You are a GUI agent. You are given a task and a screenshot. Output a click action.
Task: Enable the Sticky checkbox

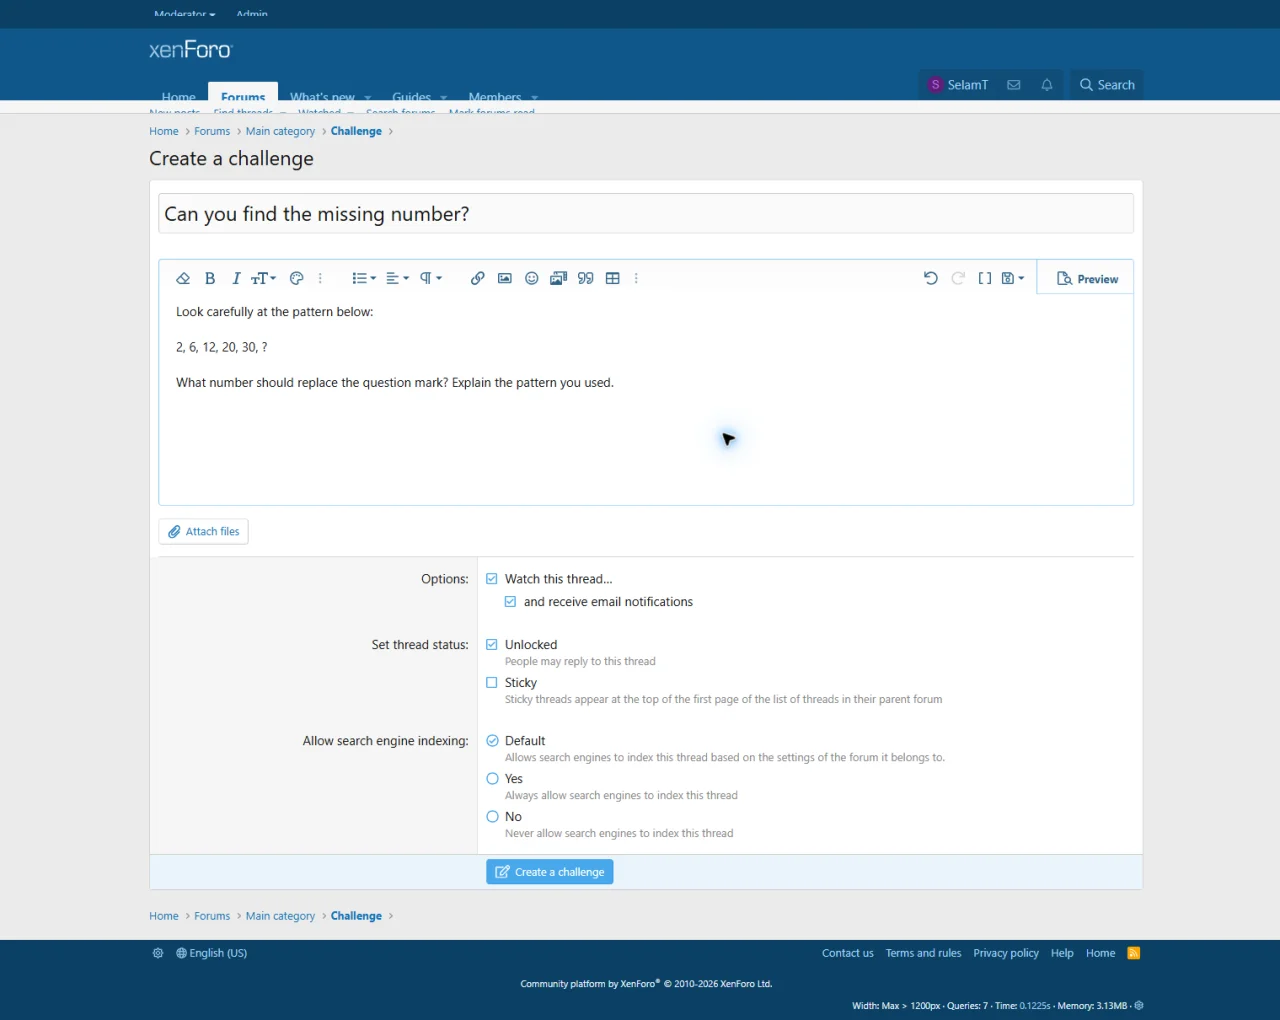coord(492,683)
